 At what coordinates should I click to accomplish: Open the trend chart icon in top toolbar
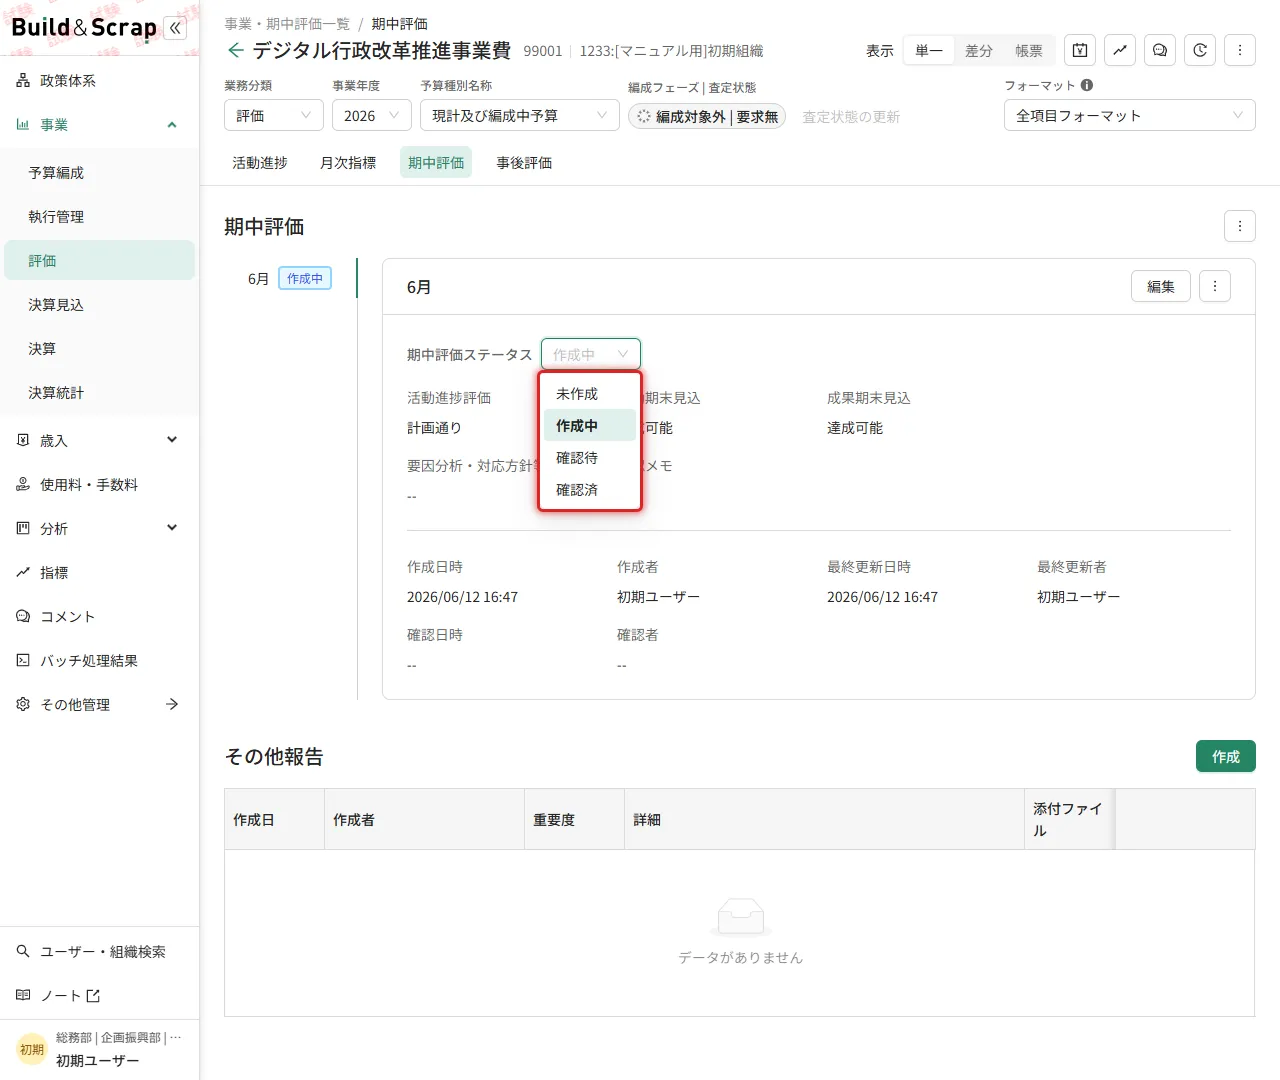[x=1120, y=50]
